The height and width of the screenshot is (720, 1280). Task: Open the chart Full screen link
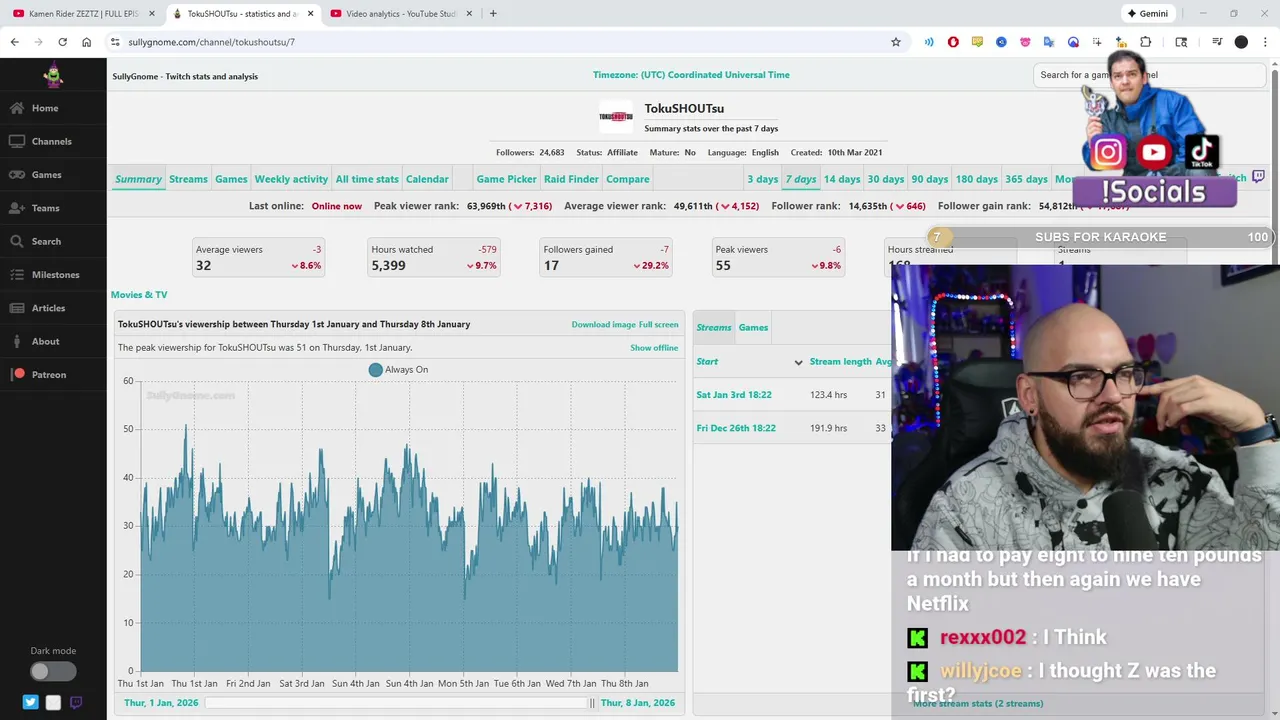click(x=659, y=324)
